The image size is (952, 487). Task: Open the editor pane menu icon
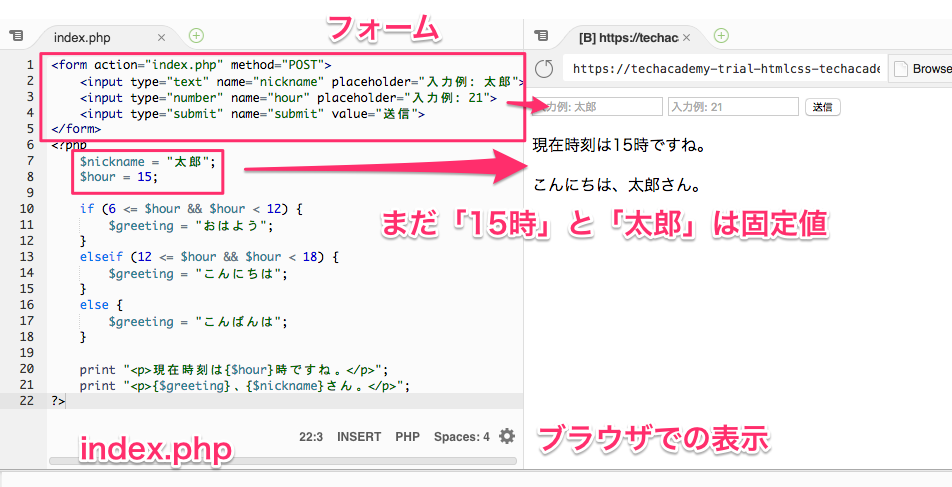pyautogui.click(x=15, y=37)
